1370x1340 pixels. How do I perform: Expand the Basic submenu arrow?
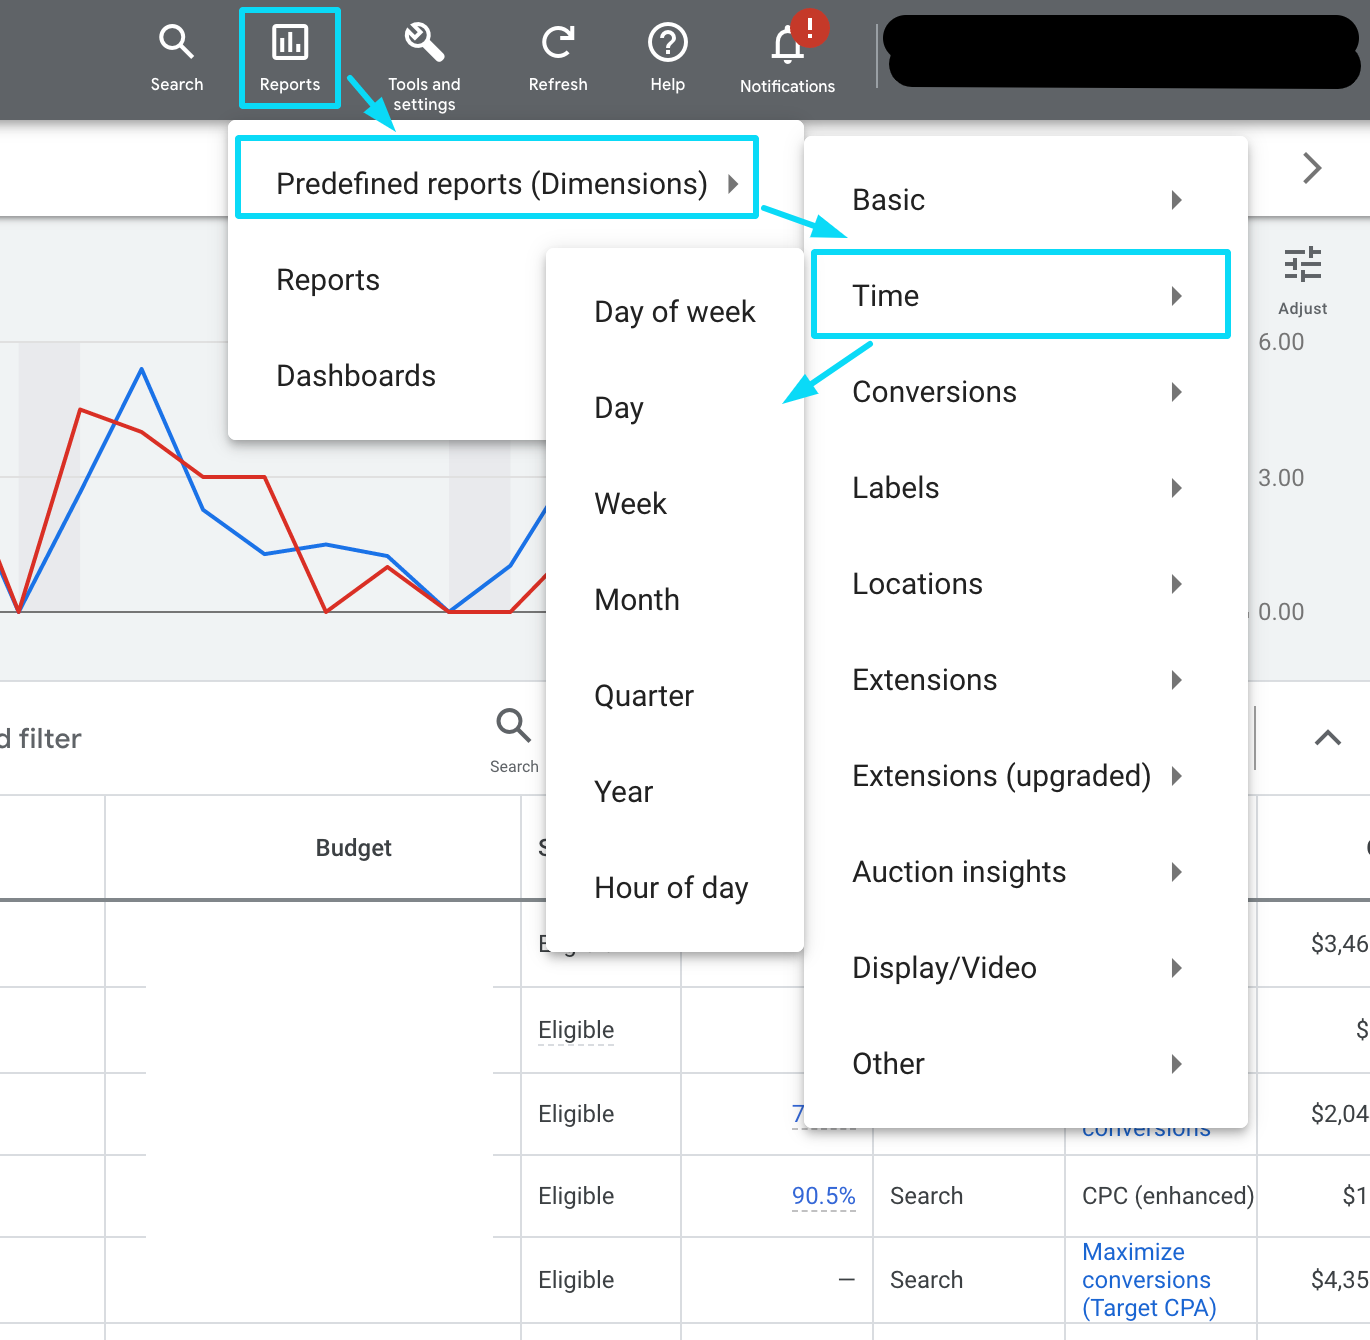tap(1177, 200)
